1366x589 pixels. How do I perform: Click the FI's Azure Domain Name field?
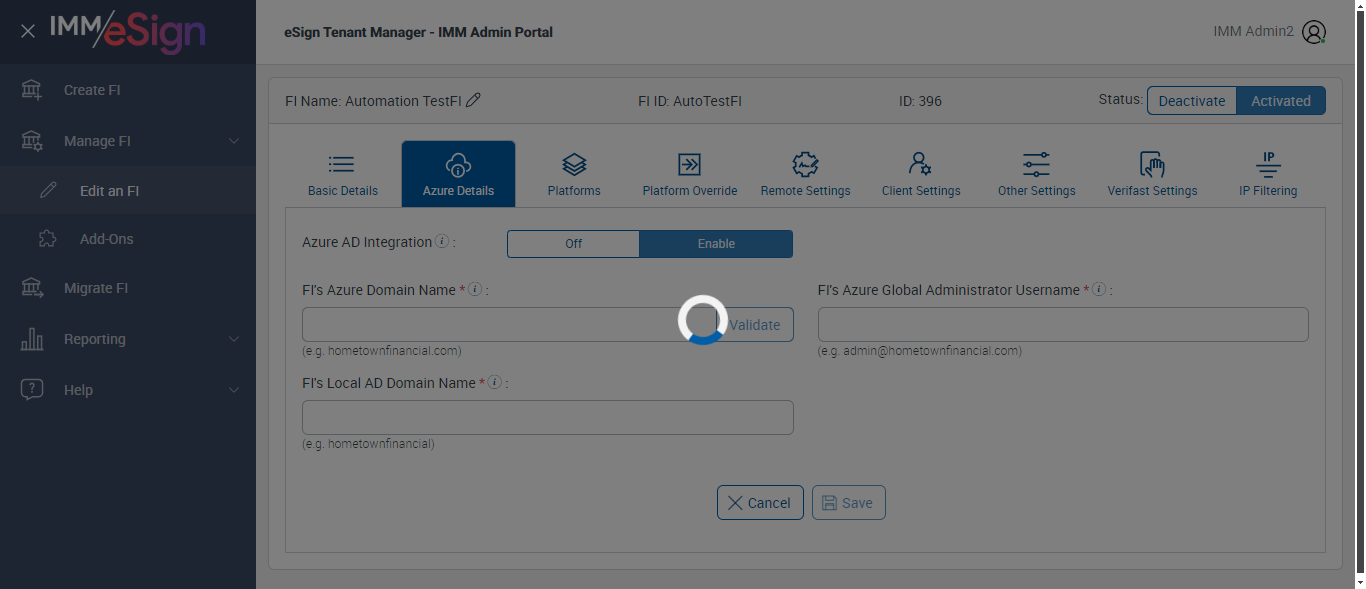point(509,325)
